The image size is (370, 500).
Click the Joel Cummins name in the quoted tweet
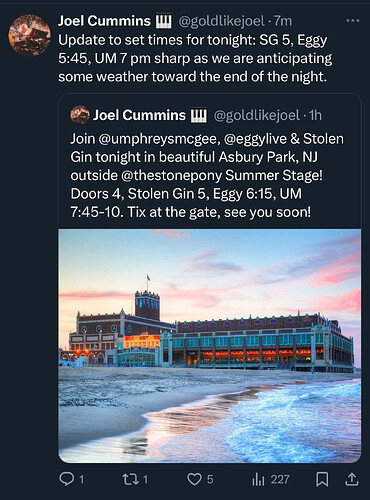[x=139, y=115]
